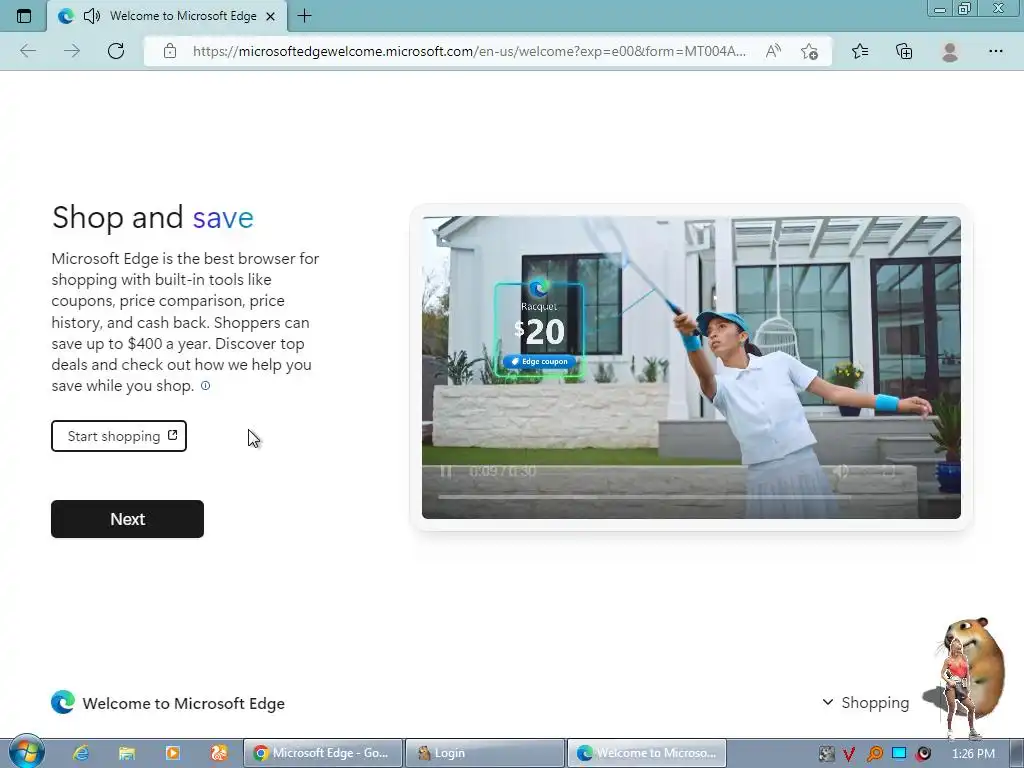Click the red V tray icon
1024x768 pixels.
point(849,754)
